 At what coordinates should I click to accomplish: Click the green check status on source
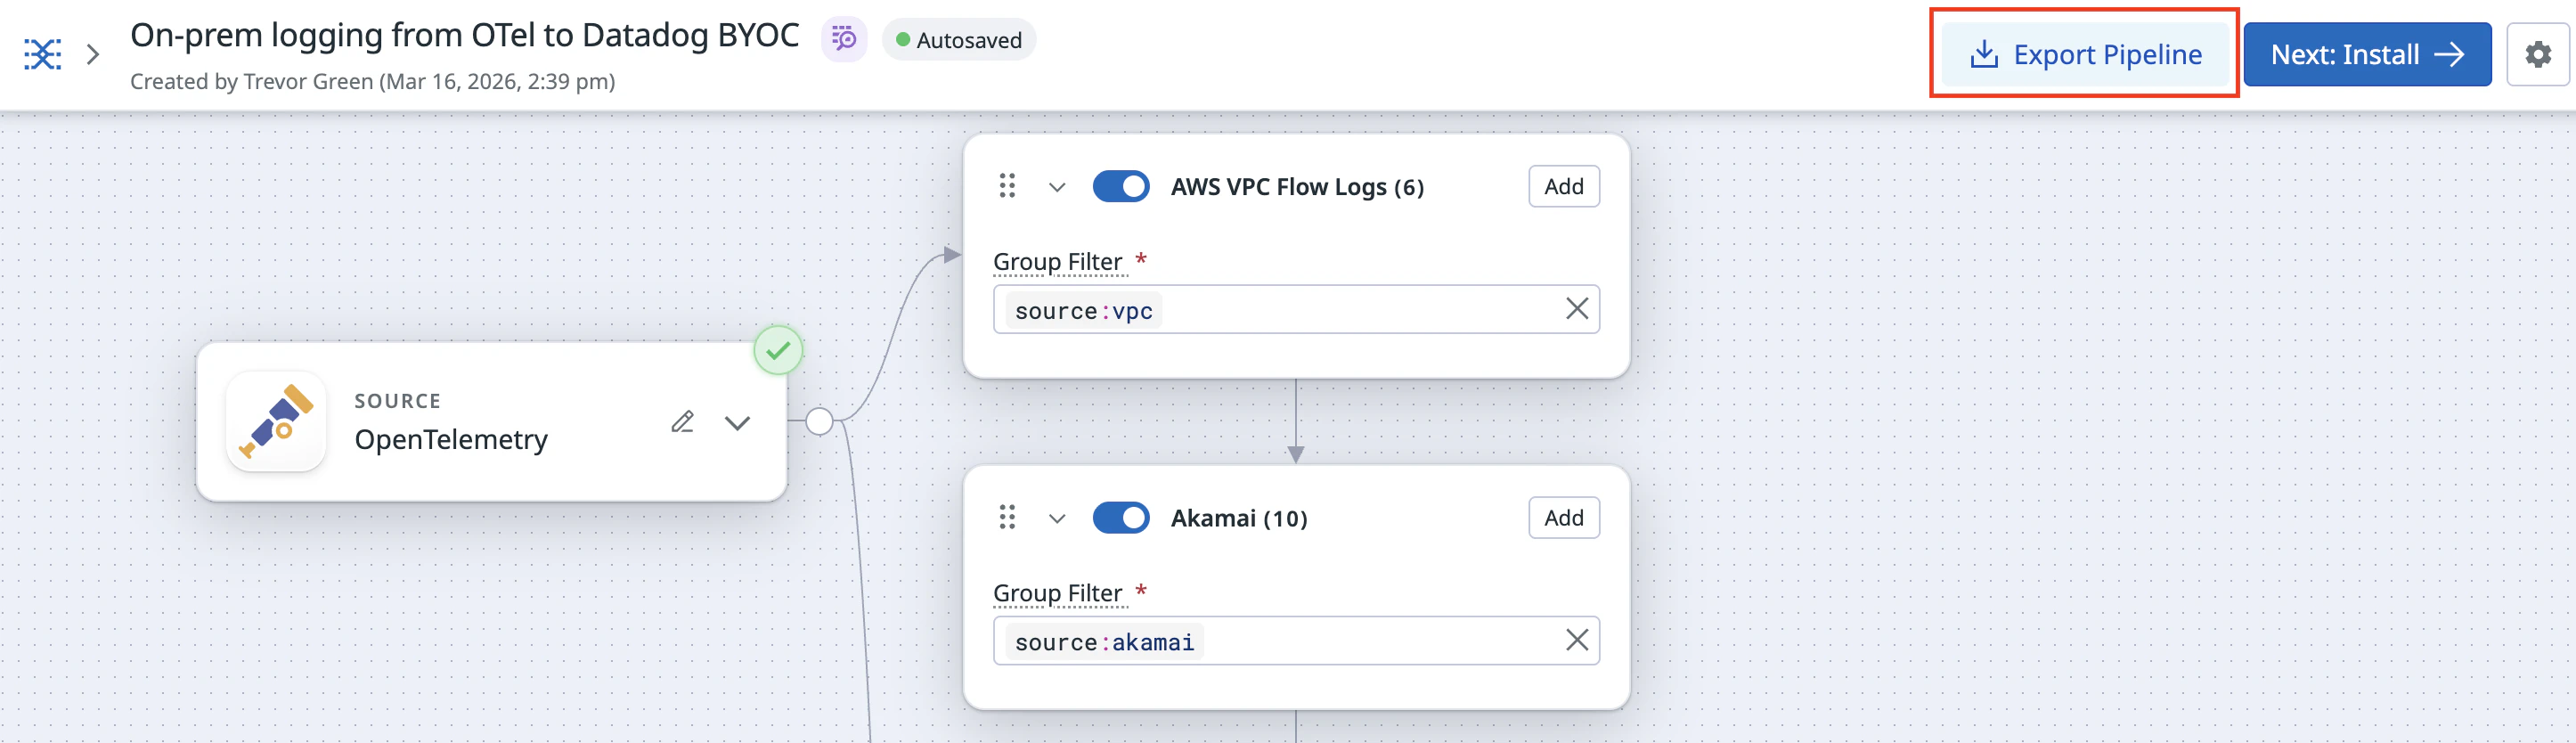click(778, 351)
